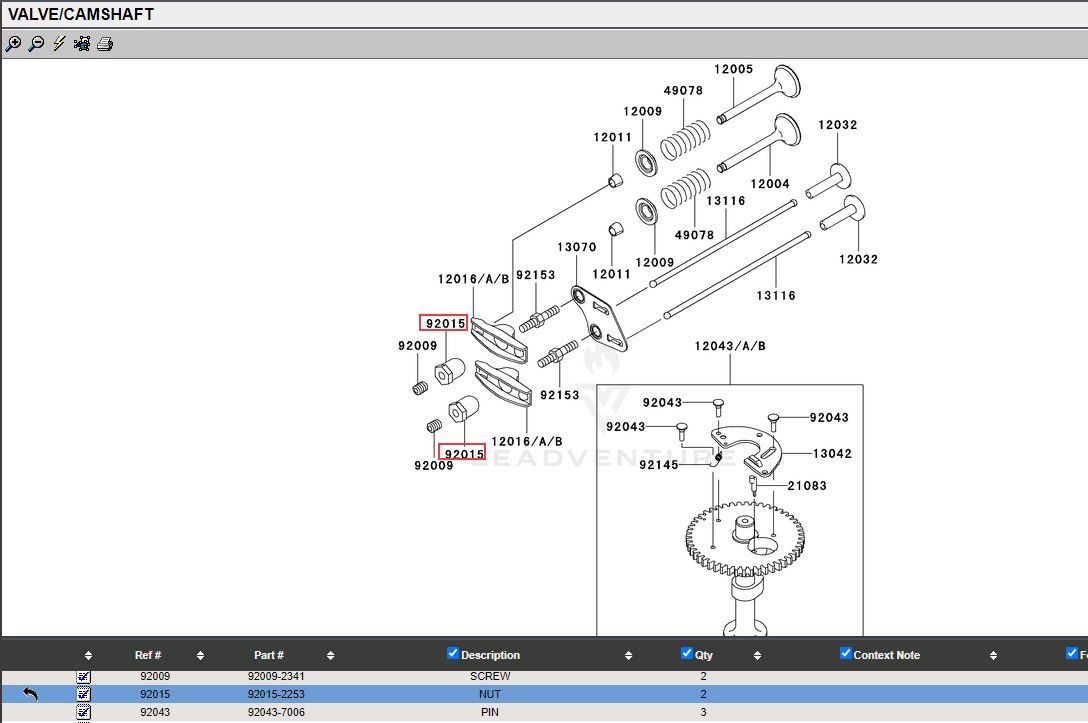Click the zoom in magnifier icon
This screenshot has width=1088, height=723.
tap(13, 44)
